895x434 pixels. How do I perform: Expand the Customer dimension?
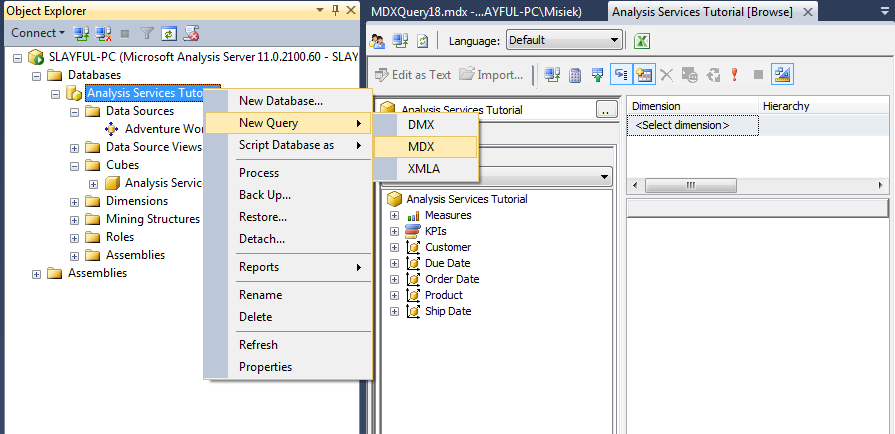[x=394, y=247]
